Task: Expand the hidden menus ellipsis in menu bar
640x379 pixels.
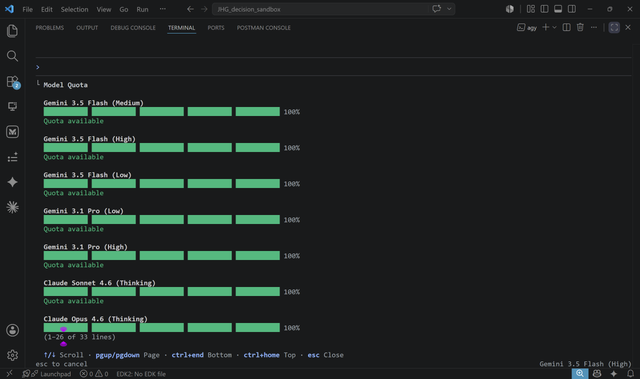Action: tap(162, 9)
